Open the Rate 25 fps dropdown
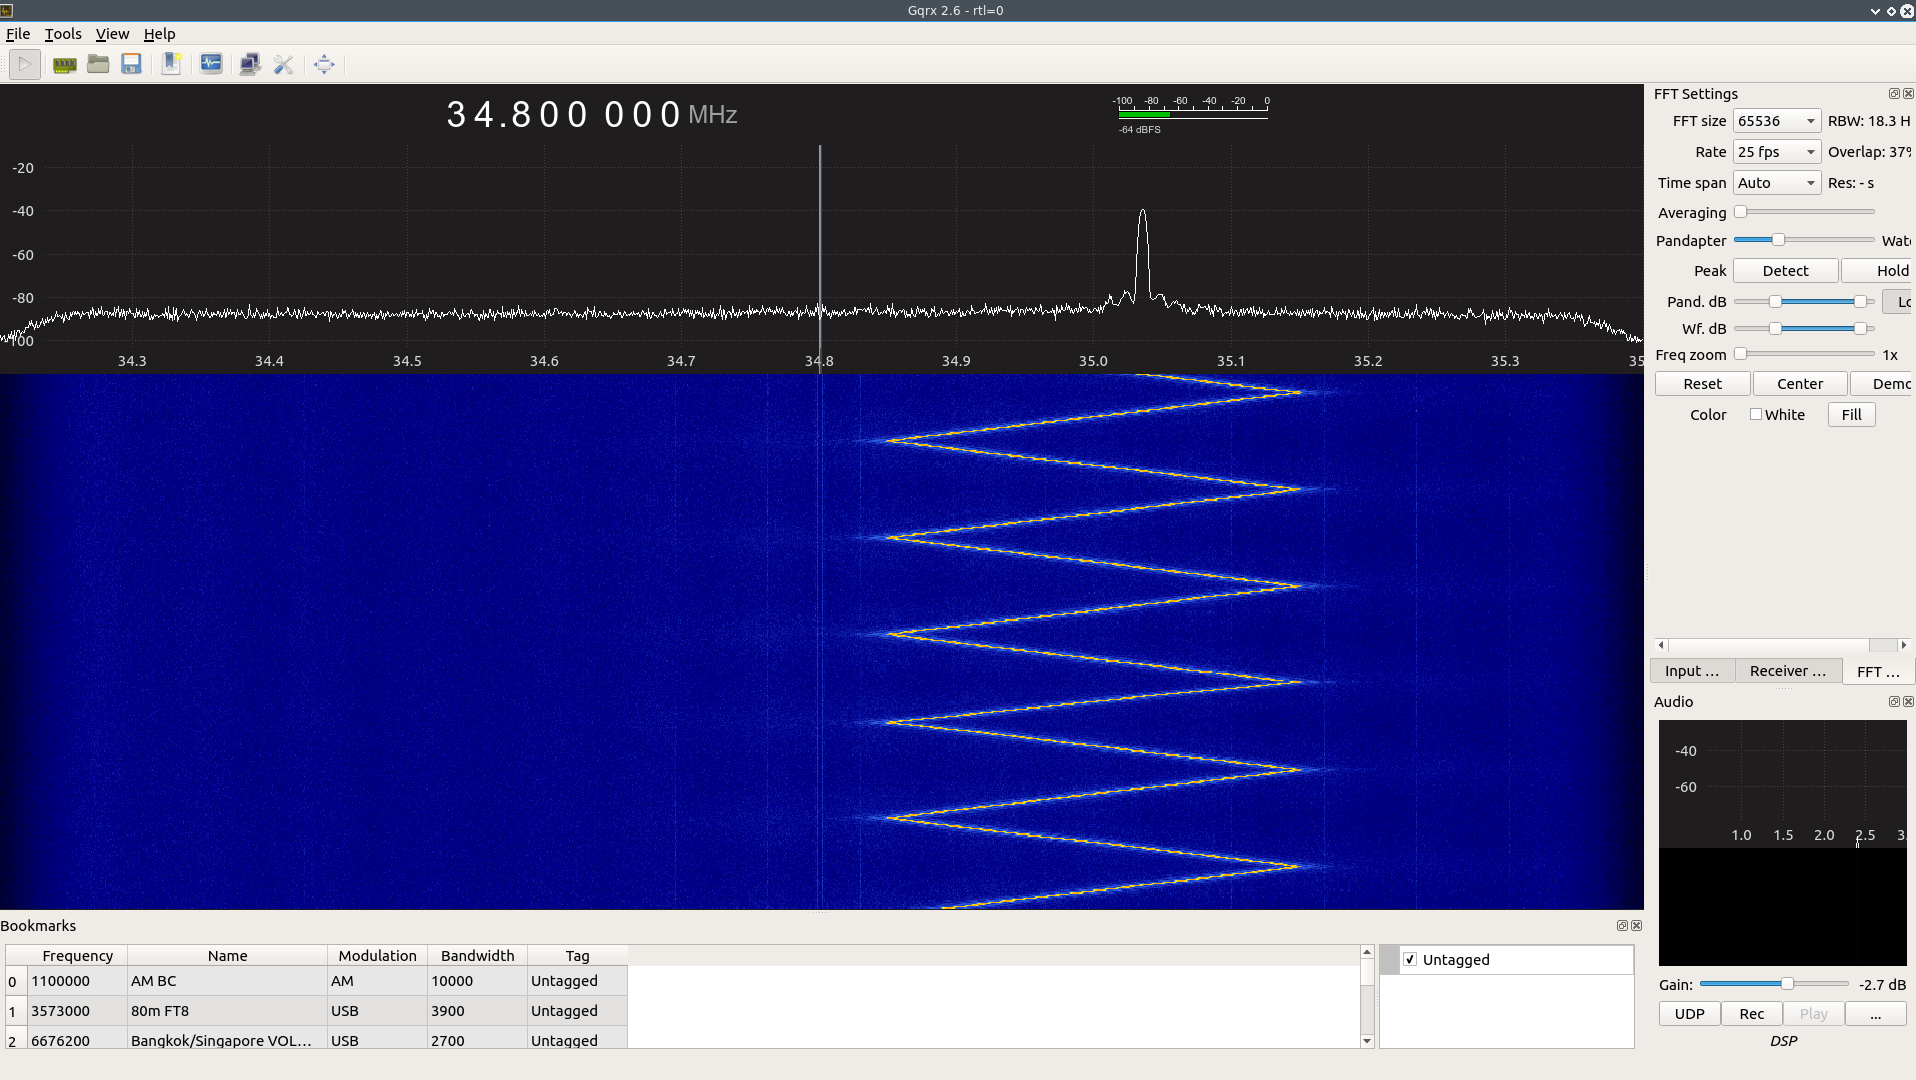The image size is (1916, 1080). 1776,152
